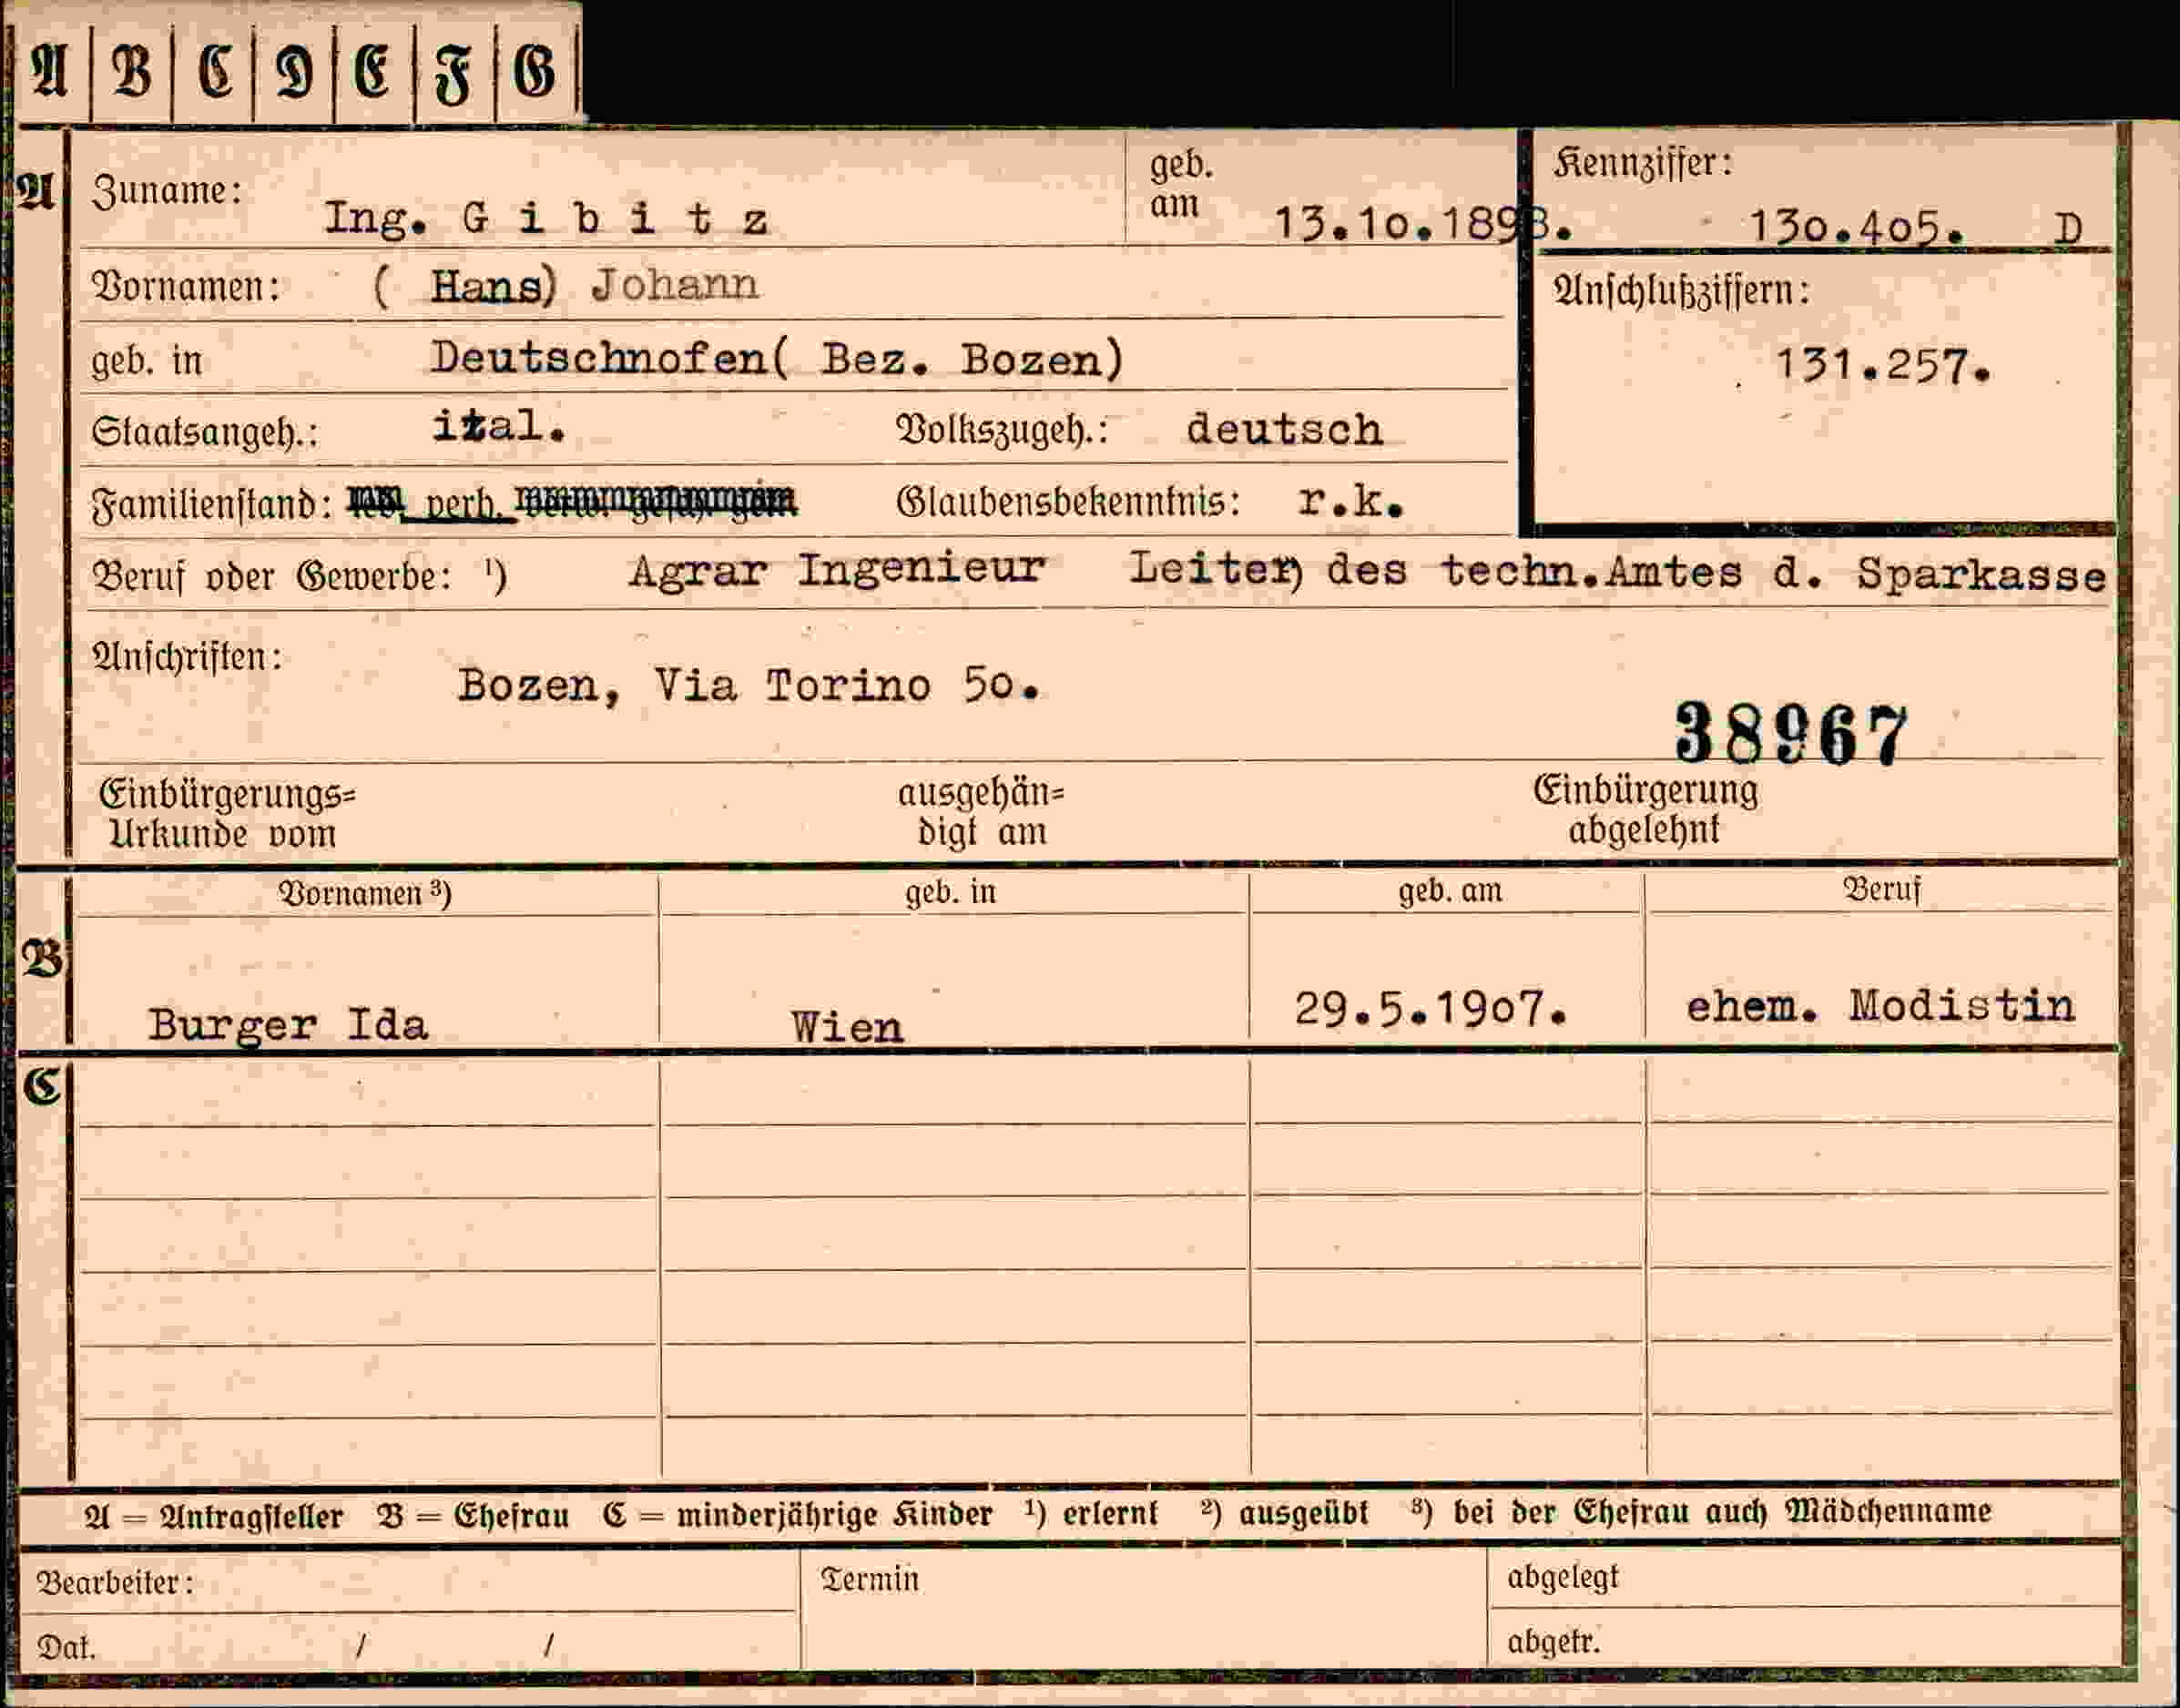Click the first names '(Hans) Johann'
Viewport: 2180px width, 1708px height.
coord(565,286)
